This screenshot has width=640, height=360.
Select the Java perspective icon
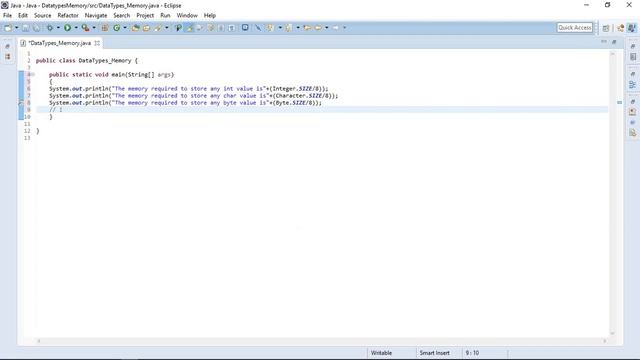[x=631, y=28]
